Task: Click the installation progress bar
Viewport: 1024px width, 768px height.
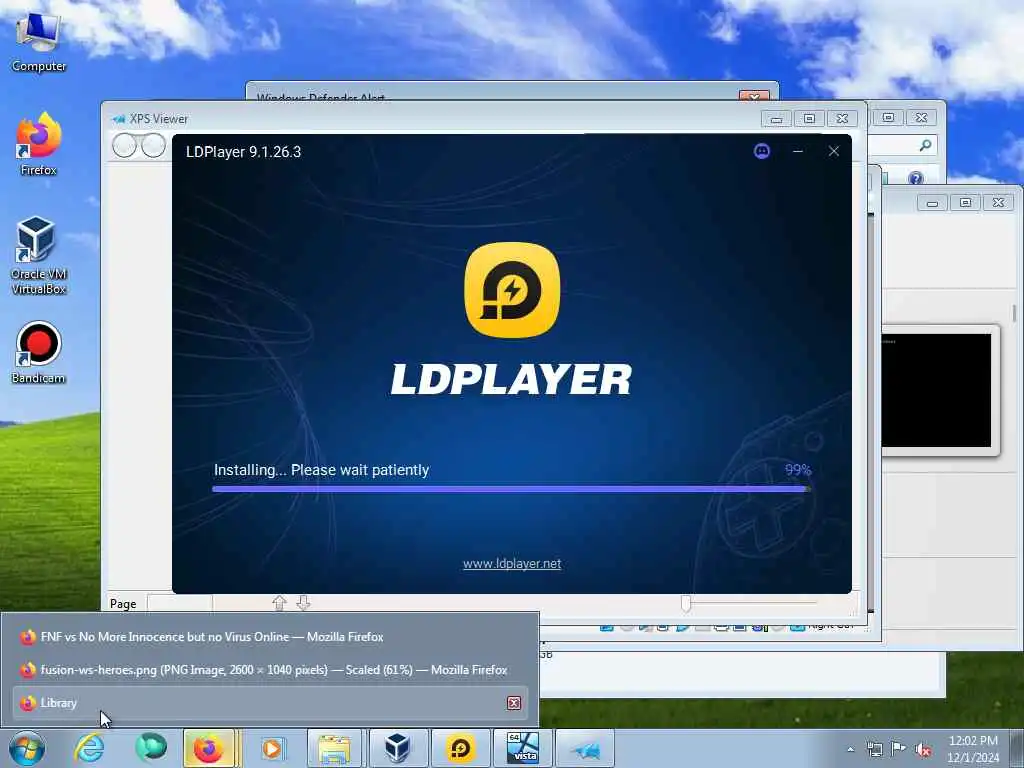Action: (511, 488)
